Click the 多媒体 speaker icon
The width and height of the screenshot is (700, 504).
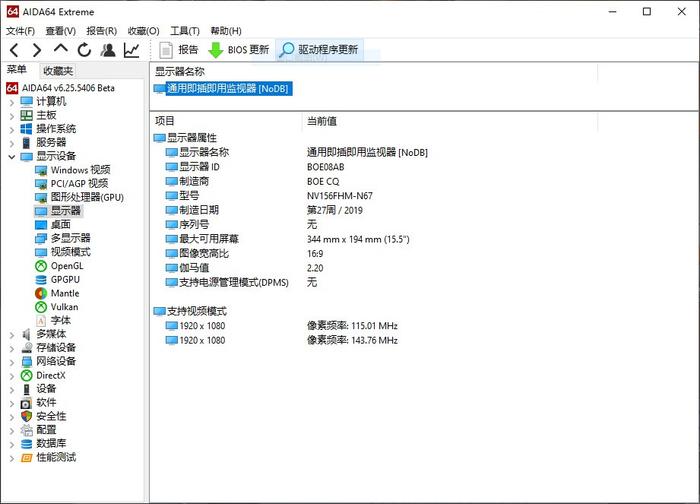pyautogui.click(x=26, y=334)
